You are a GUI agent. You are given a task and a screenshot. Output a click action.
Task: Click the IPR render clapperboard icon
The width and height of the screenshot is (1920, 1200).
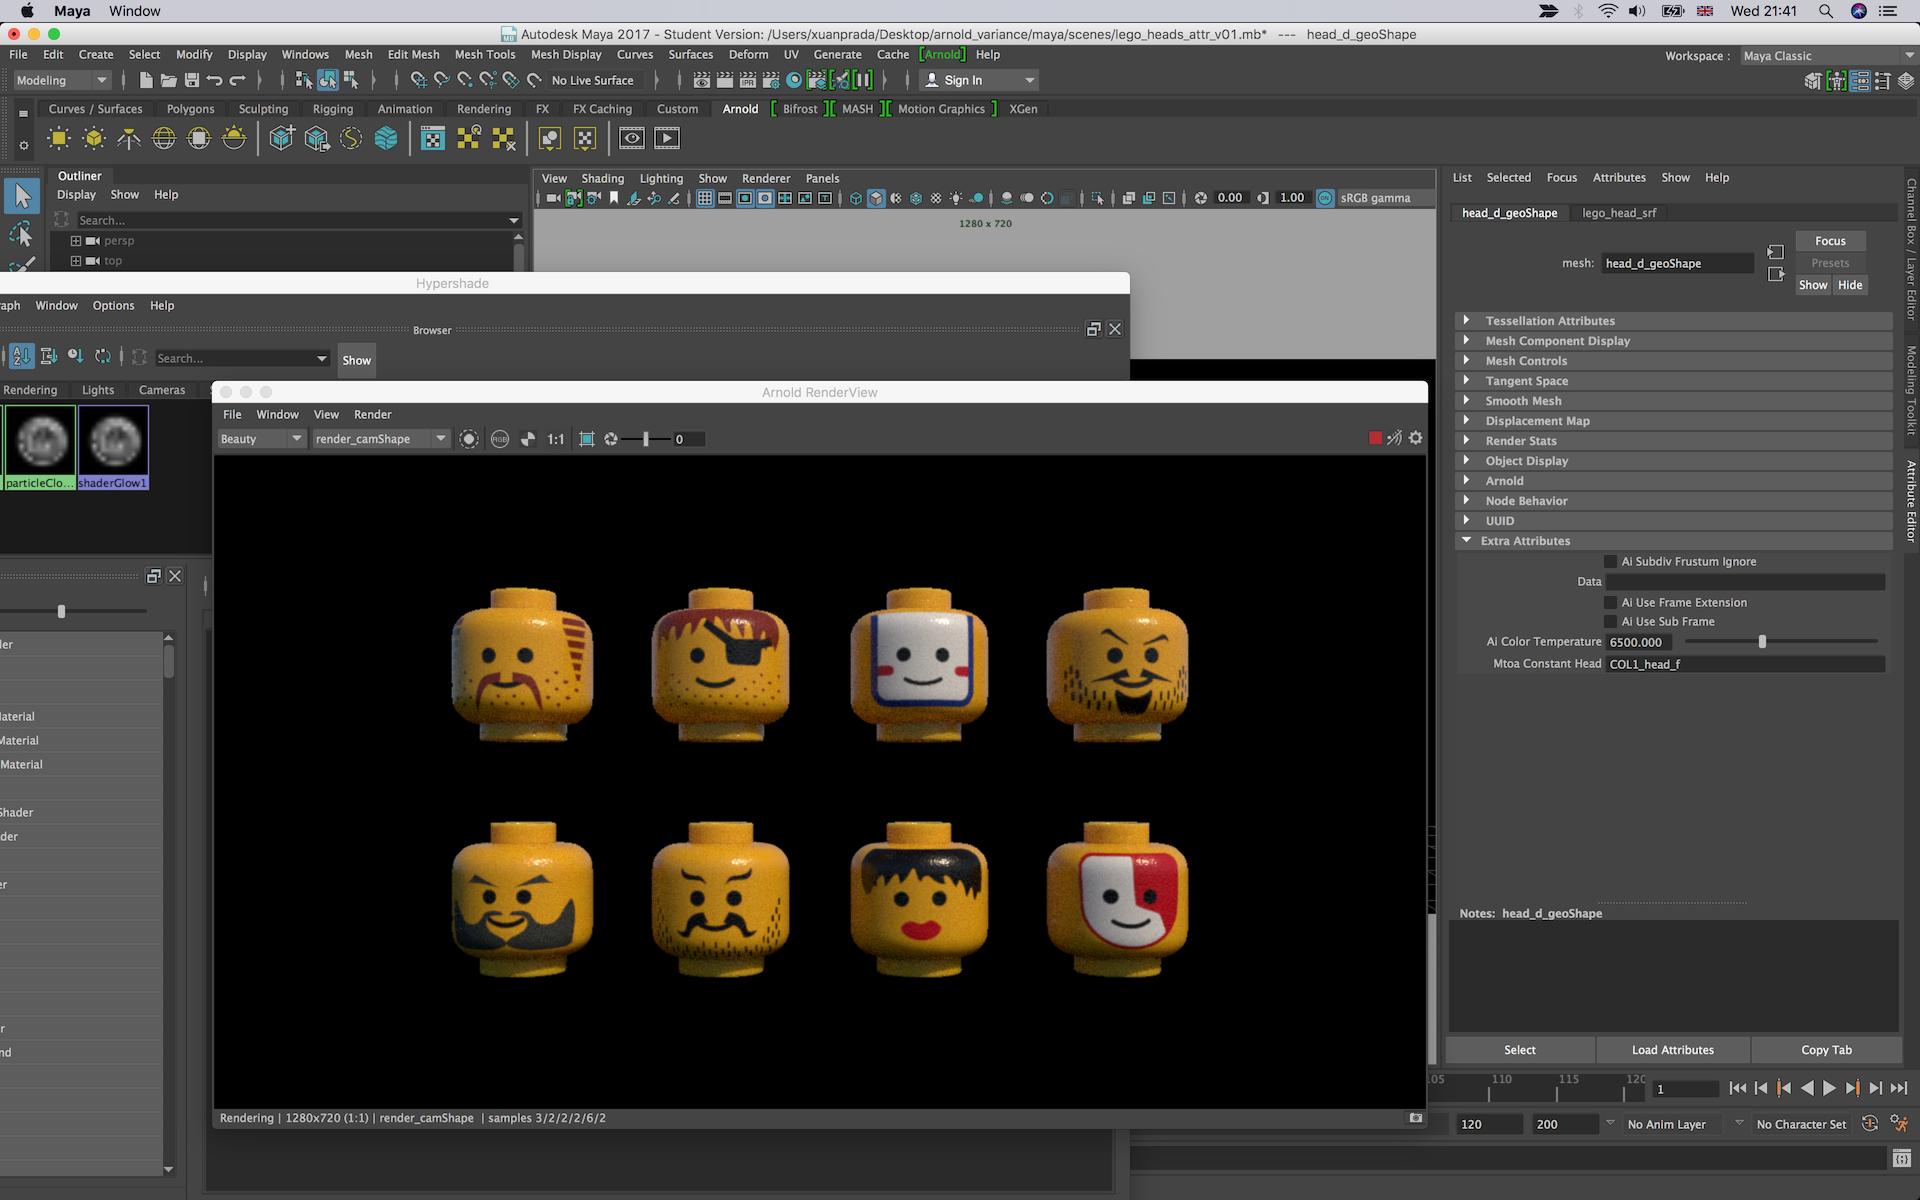[x=749, y=80]
